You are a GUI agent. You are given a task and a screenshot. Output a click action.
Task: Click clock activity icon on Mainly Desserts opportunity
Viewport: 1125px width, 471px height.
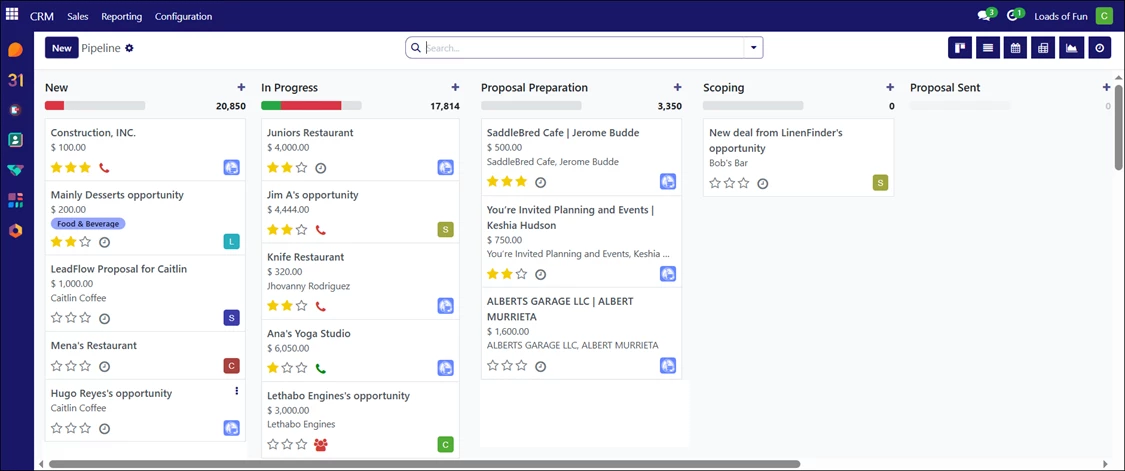point(104,242)
